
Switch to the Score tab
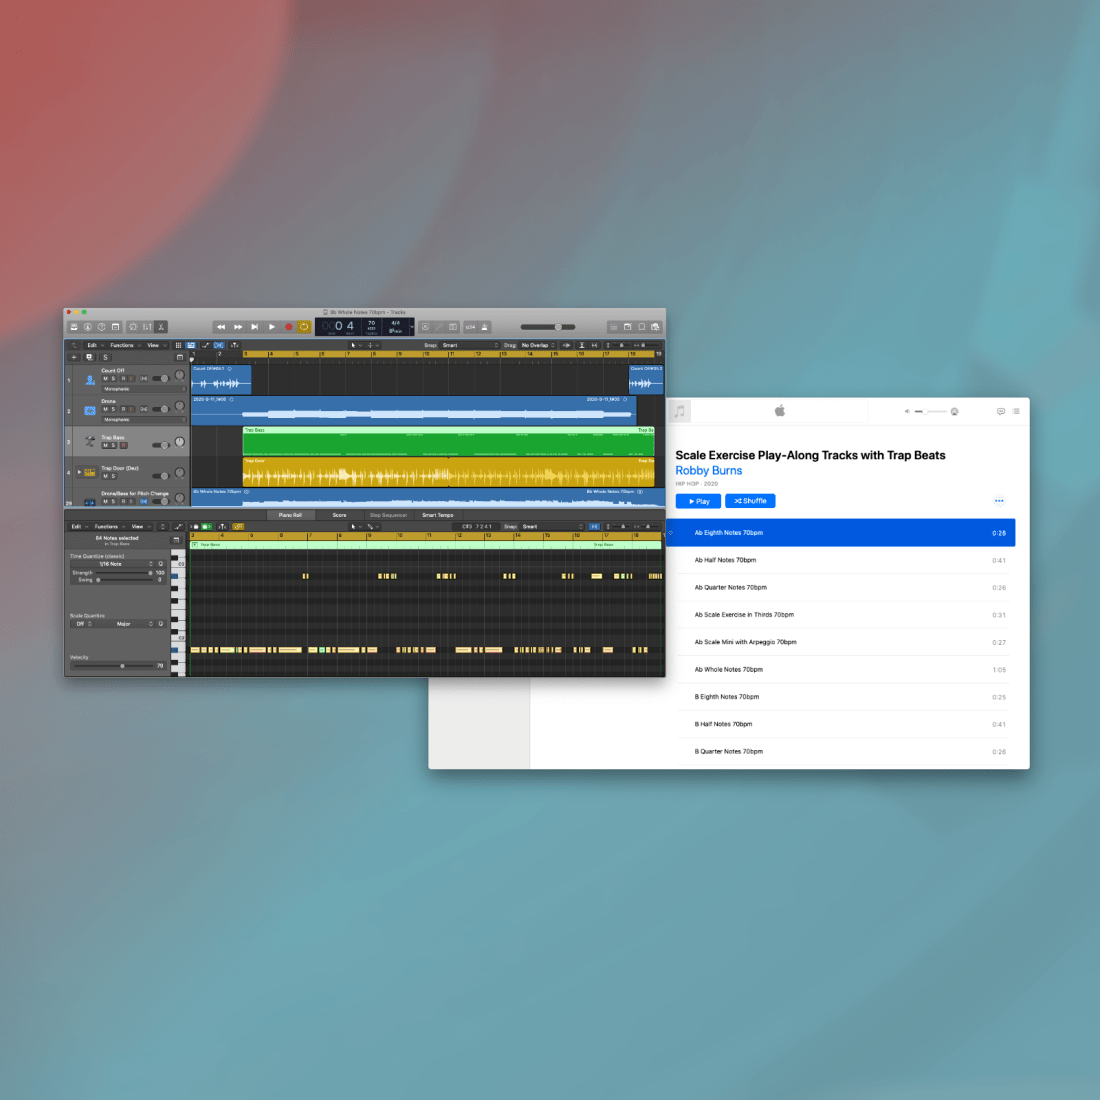339,515
